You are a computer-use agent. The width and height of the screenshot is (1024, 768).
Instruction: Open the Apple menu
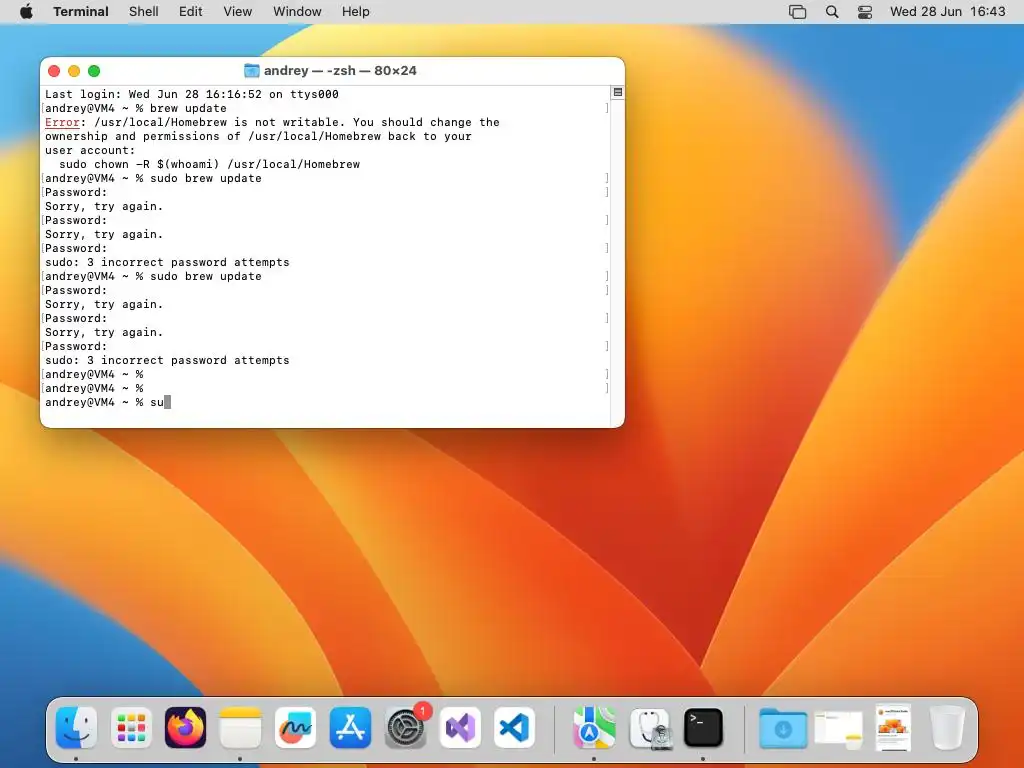(26, 12)
